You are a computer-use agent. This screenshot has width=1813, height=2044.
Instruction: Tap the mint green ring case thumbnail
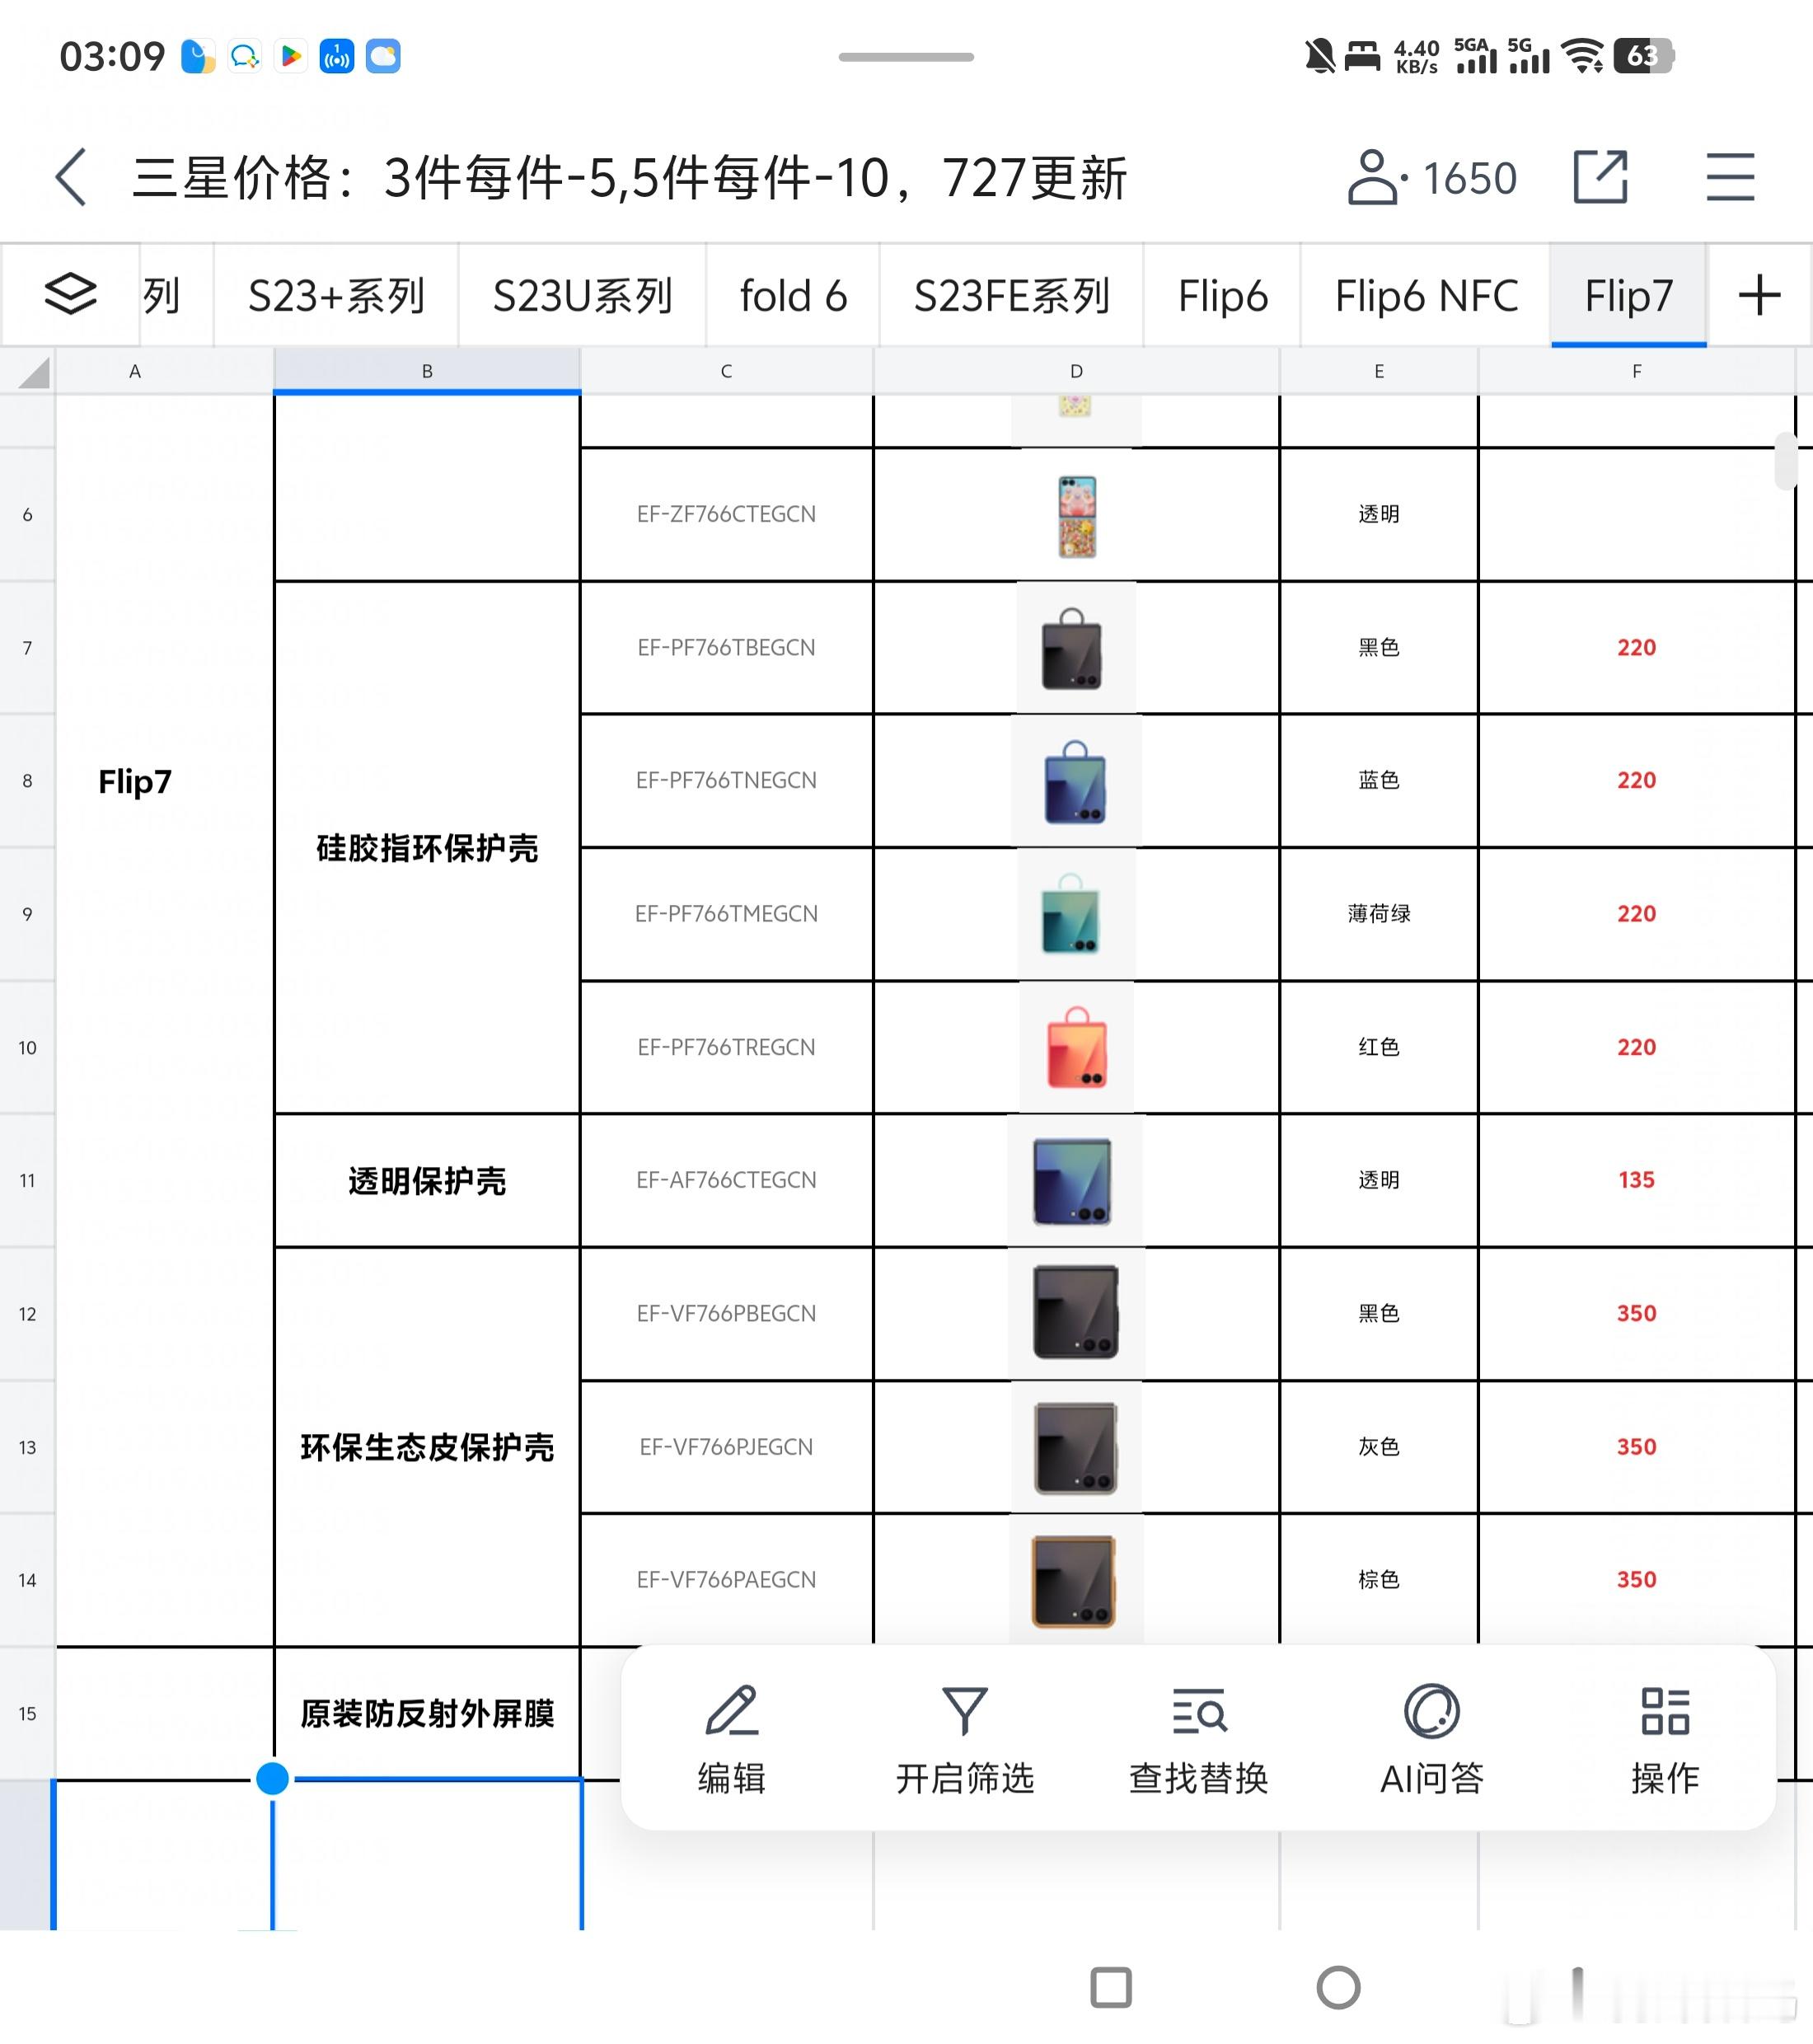coord(1071,914)
